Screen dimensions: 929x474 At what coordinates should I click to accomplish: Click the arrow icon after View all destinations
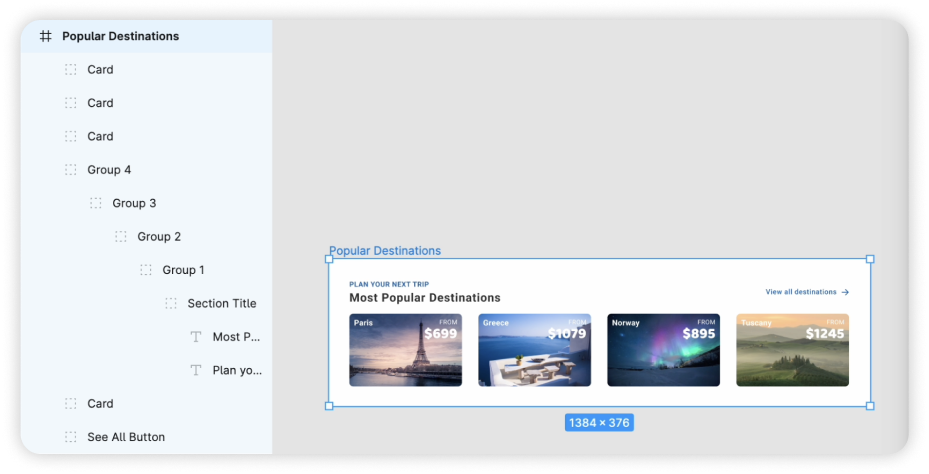(845, 292)
